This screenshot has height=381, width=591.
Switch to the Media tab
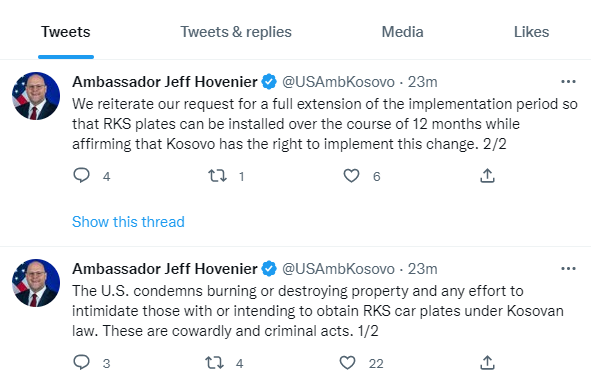(403, 32)
